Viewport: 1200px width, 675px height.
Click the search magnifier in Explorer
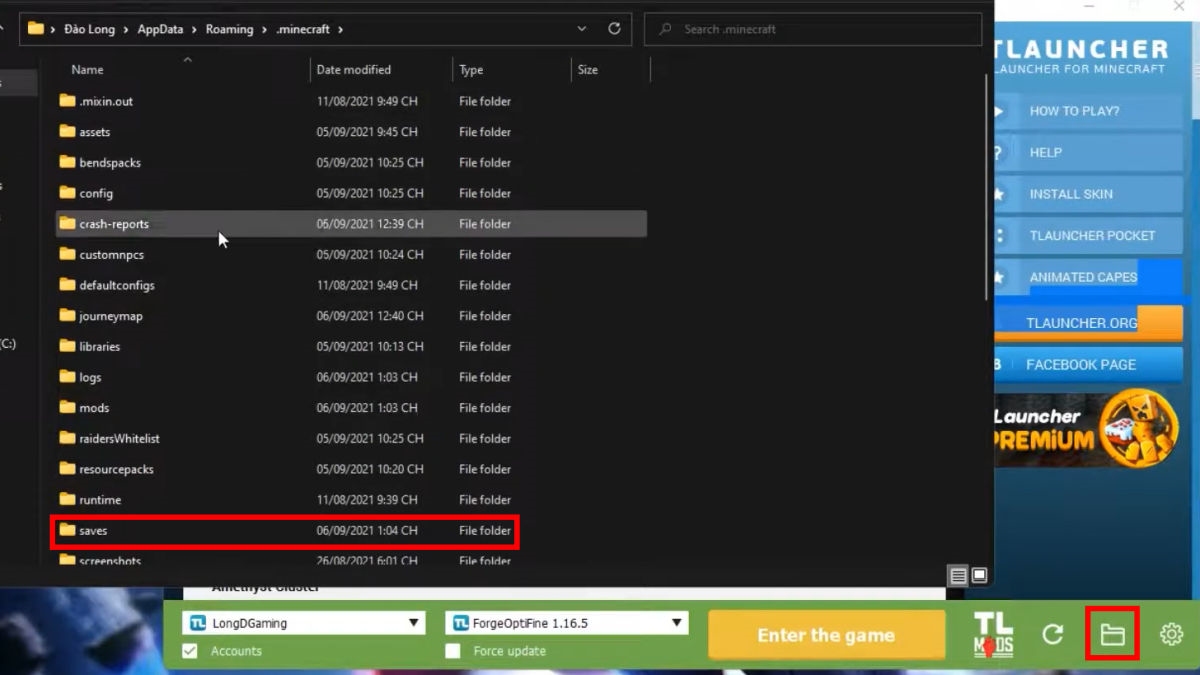[x=665, y=29]
